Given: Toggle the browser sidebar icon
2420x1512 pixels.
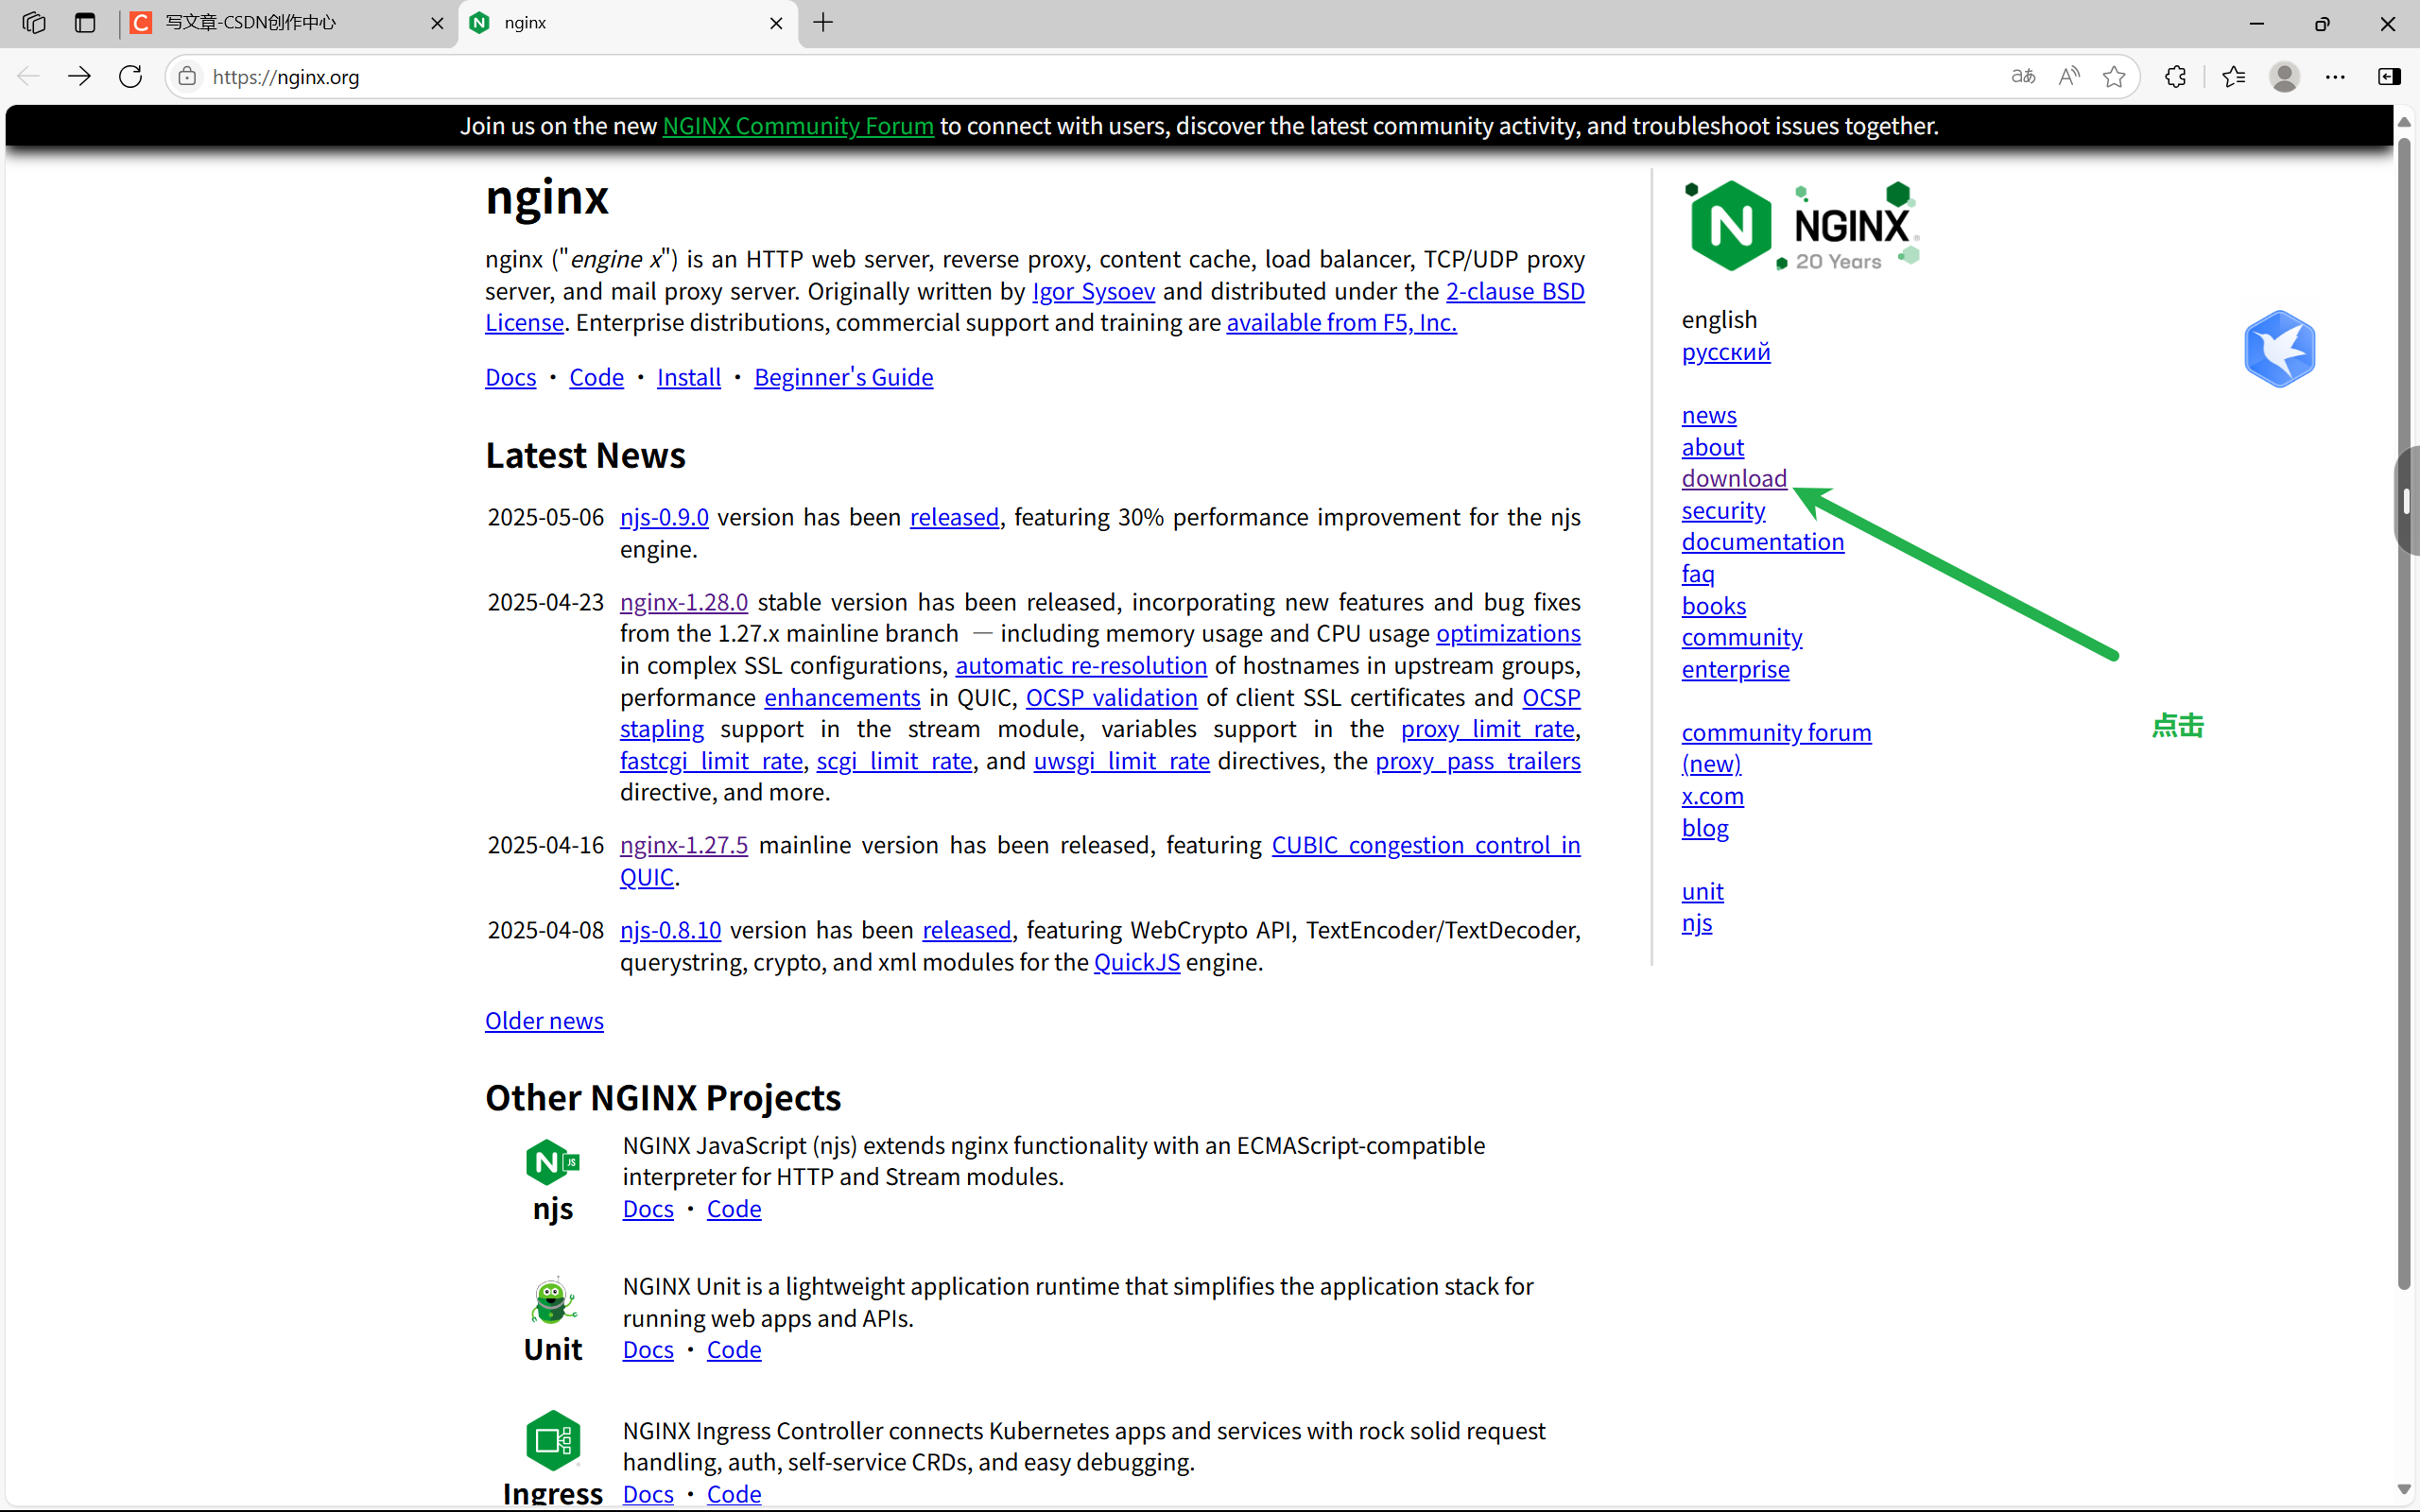Looking at the screenshot, I should point(2389,76).
